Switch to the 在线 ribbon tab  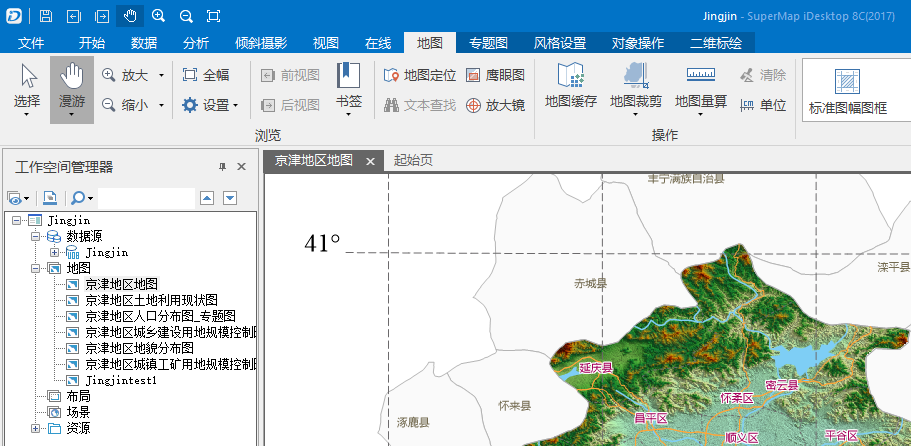point(378,42)
